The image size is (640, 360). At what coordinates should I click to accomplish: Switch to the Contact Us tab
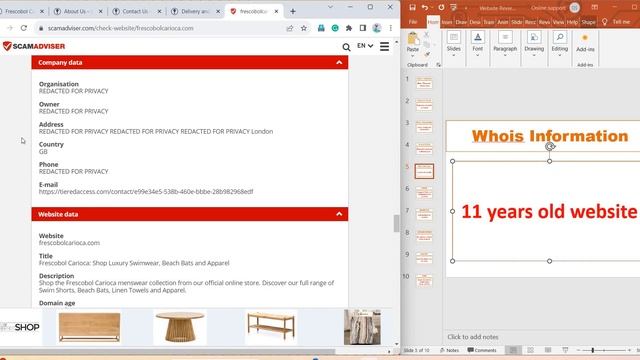(x=136, y=11)
